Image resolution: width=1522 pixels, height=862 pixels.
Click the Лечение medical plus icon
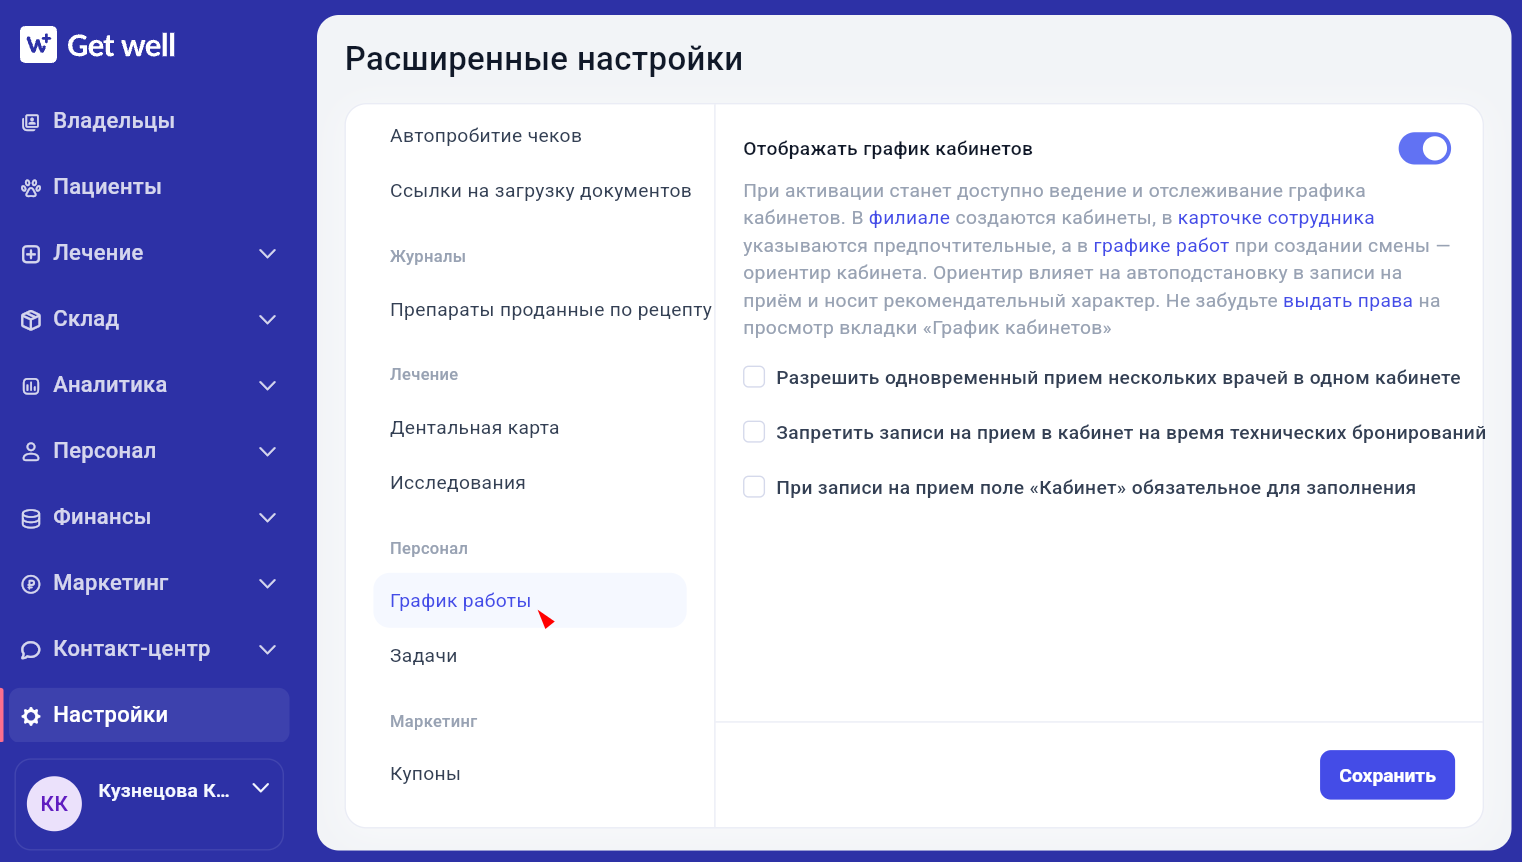tap(31, 254)
